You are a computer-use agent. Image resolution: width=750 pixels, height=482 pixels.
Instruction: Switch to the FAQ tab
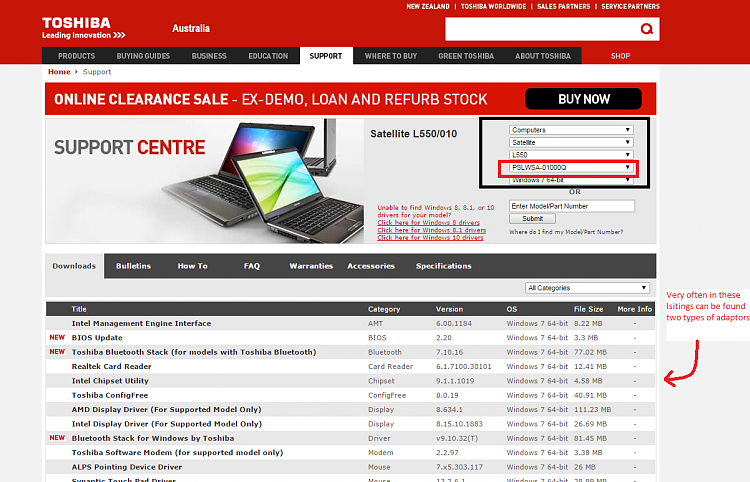(252, 266)
